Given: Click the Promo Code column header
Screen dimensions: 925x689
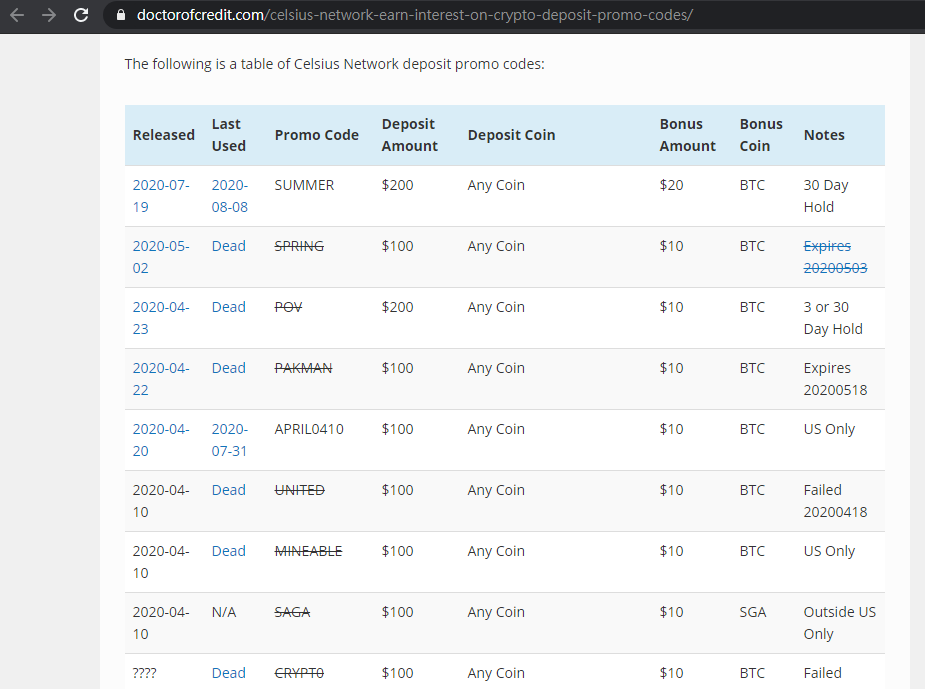Looking at the screenshot, I should [317, 135].
